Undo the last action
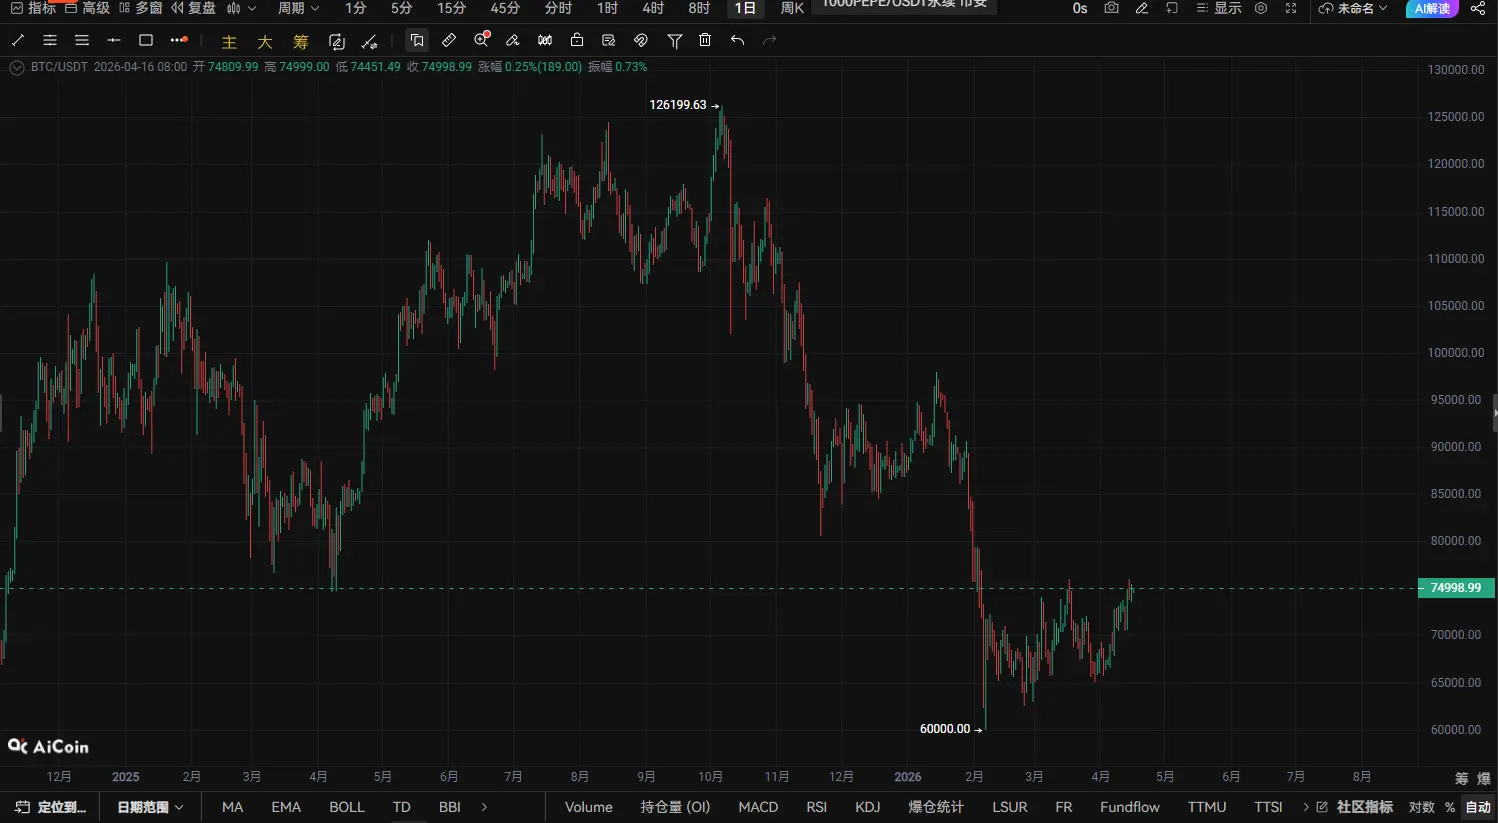1498x823 pixels. [737, 41]
